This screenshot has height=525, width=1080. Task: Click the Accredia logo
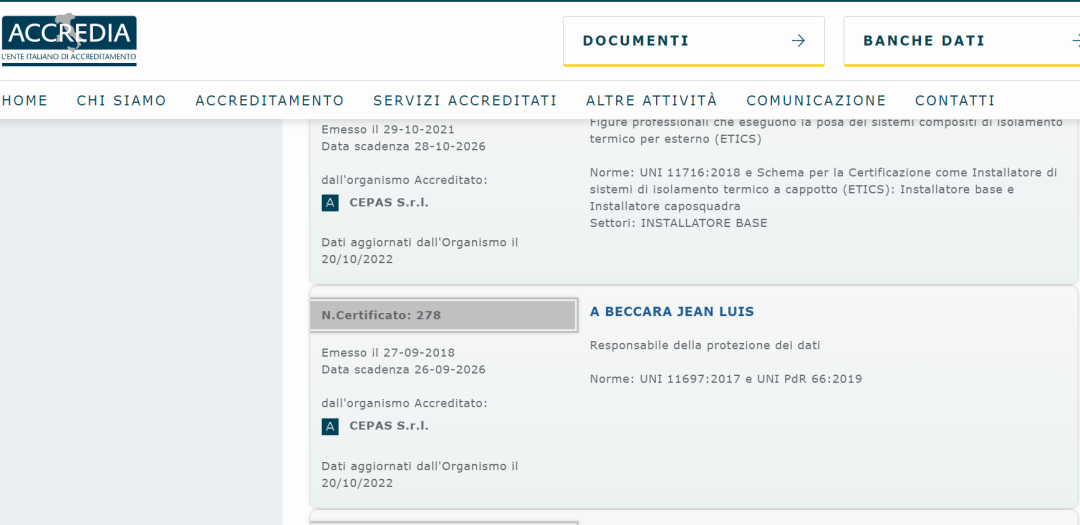pos(69,40)
